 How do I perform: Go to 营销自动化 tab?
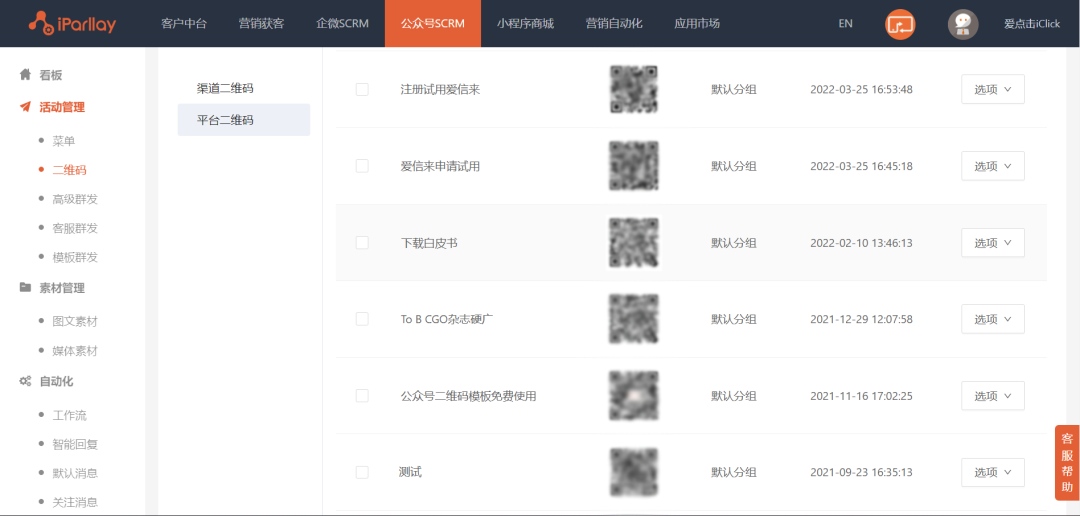614,23
